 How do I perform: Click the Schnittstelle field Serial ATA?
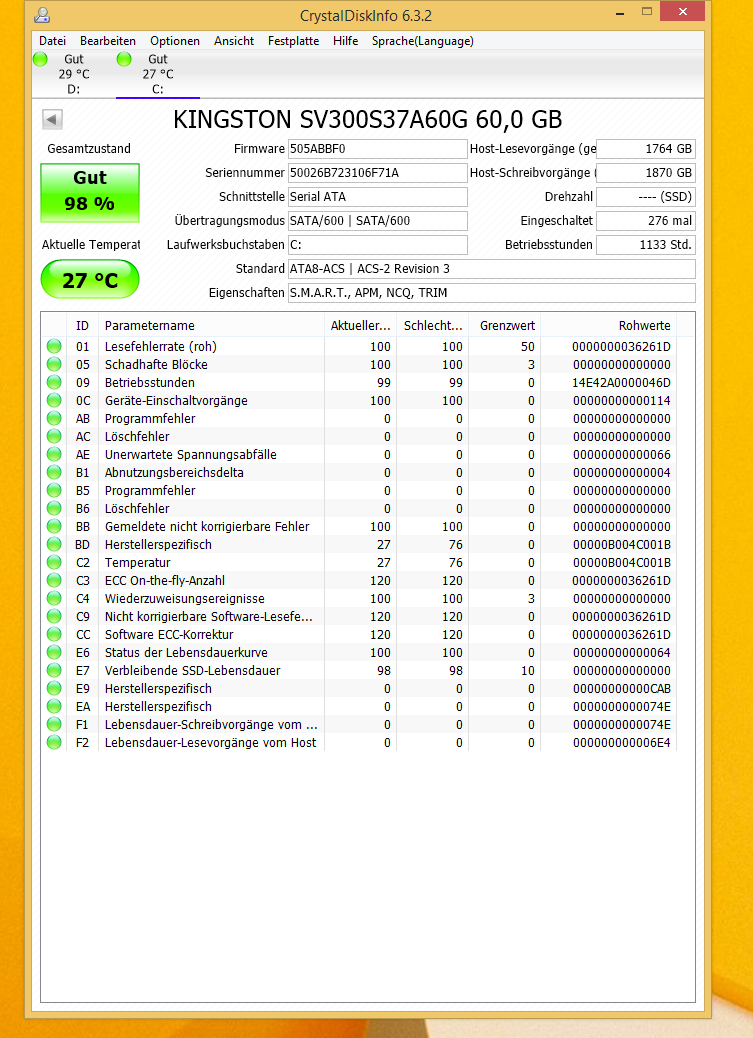click(377, 197)
